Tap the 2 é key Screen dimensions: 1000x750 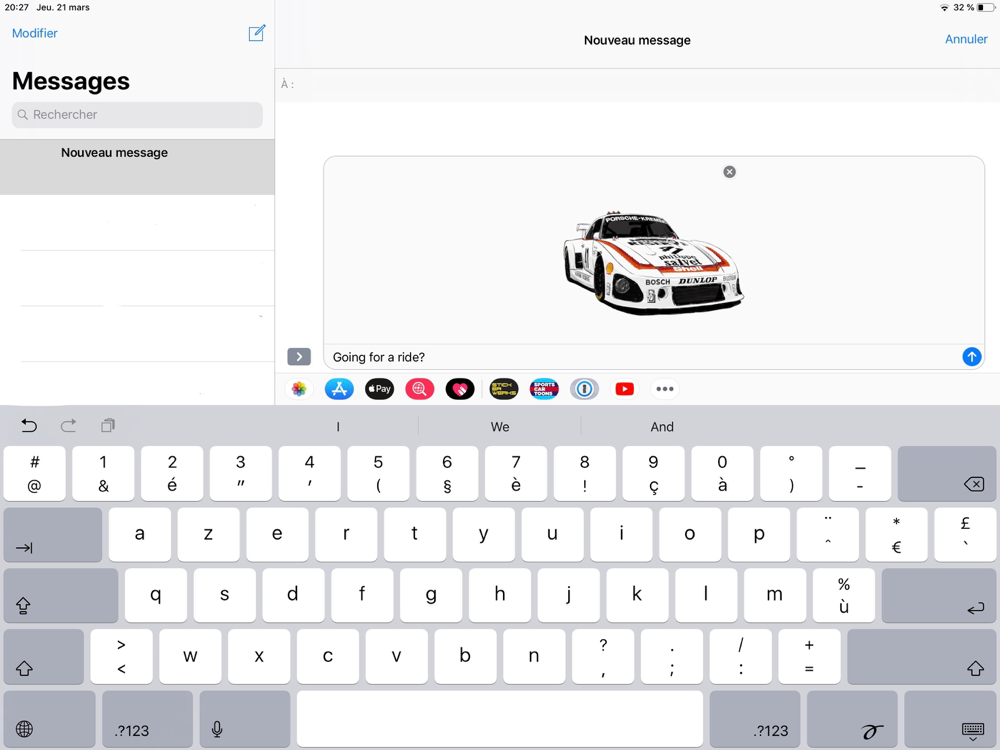point(172,474)
